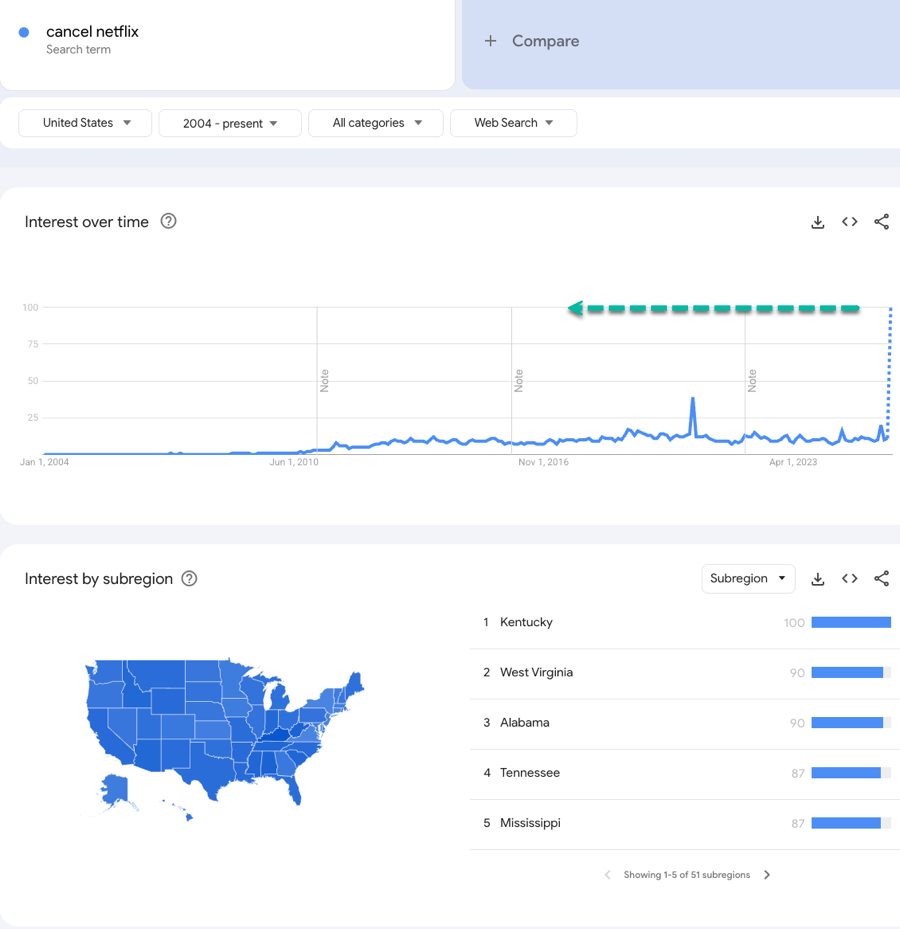
Task: Go to next page of subregions
Action: (x=767, y=875)
